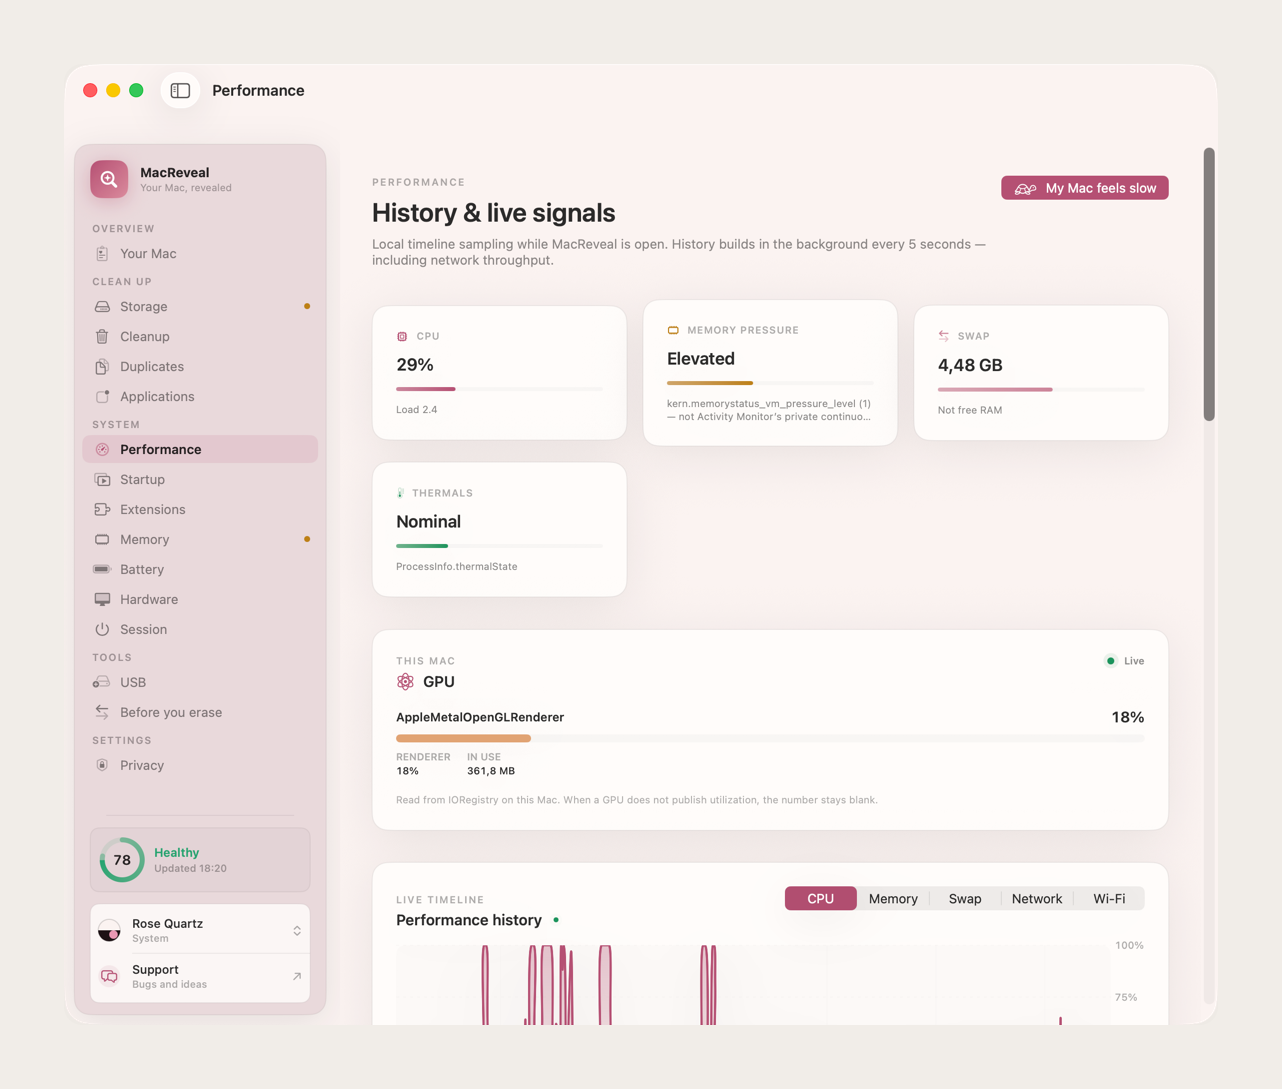Switch to the Memory timeline tab
Image resolution: width=1282 pixels, height=1089 pixels.
893,899
